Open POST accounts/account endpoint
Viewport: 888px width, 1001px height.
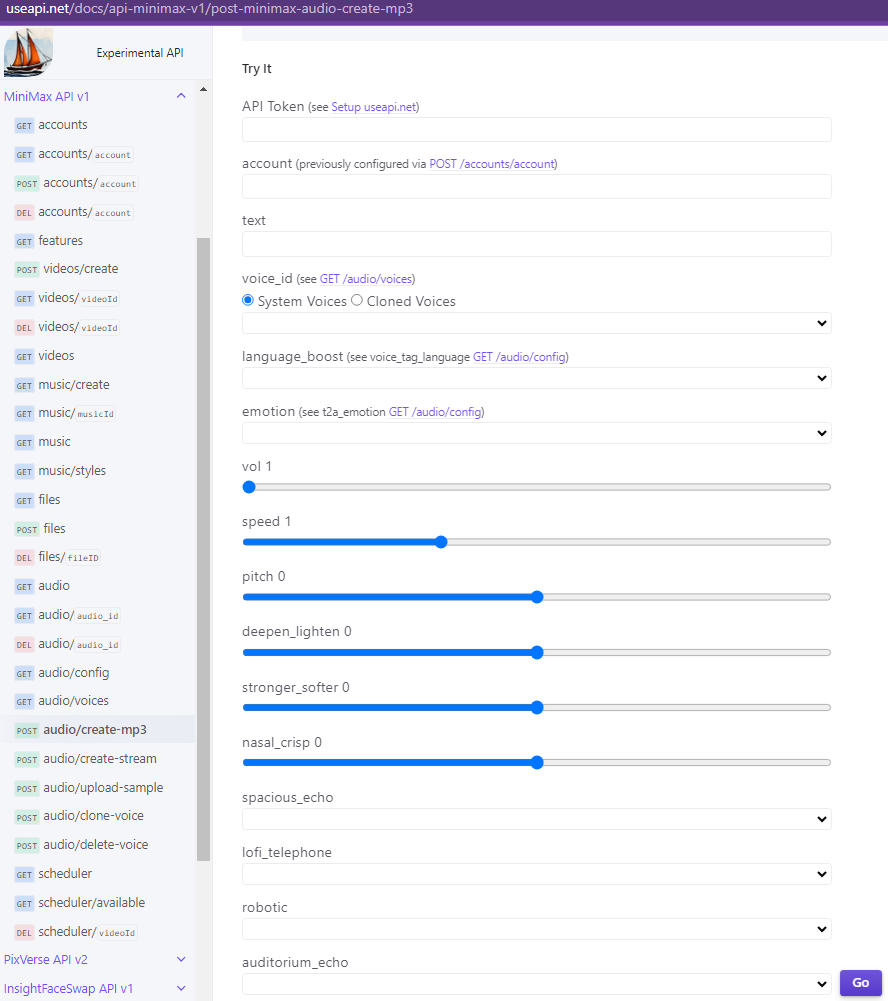76,183
